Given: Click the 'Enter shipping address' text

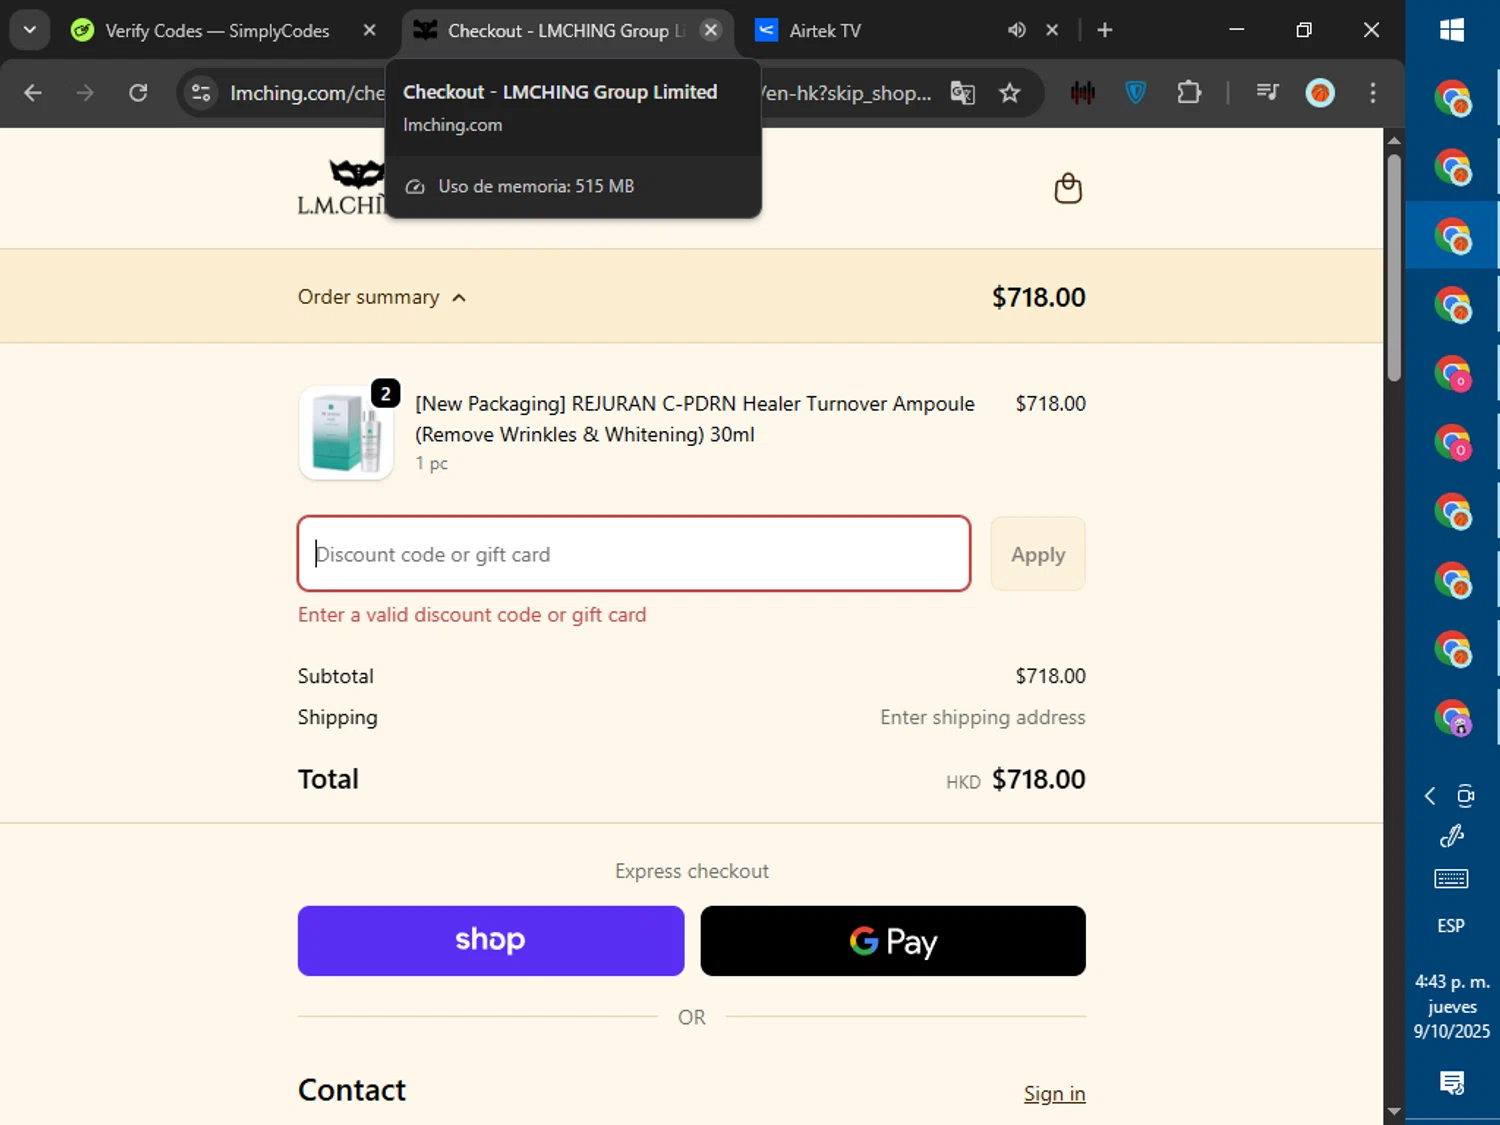Looking at the screenshot, I should pos(982,717).
